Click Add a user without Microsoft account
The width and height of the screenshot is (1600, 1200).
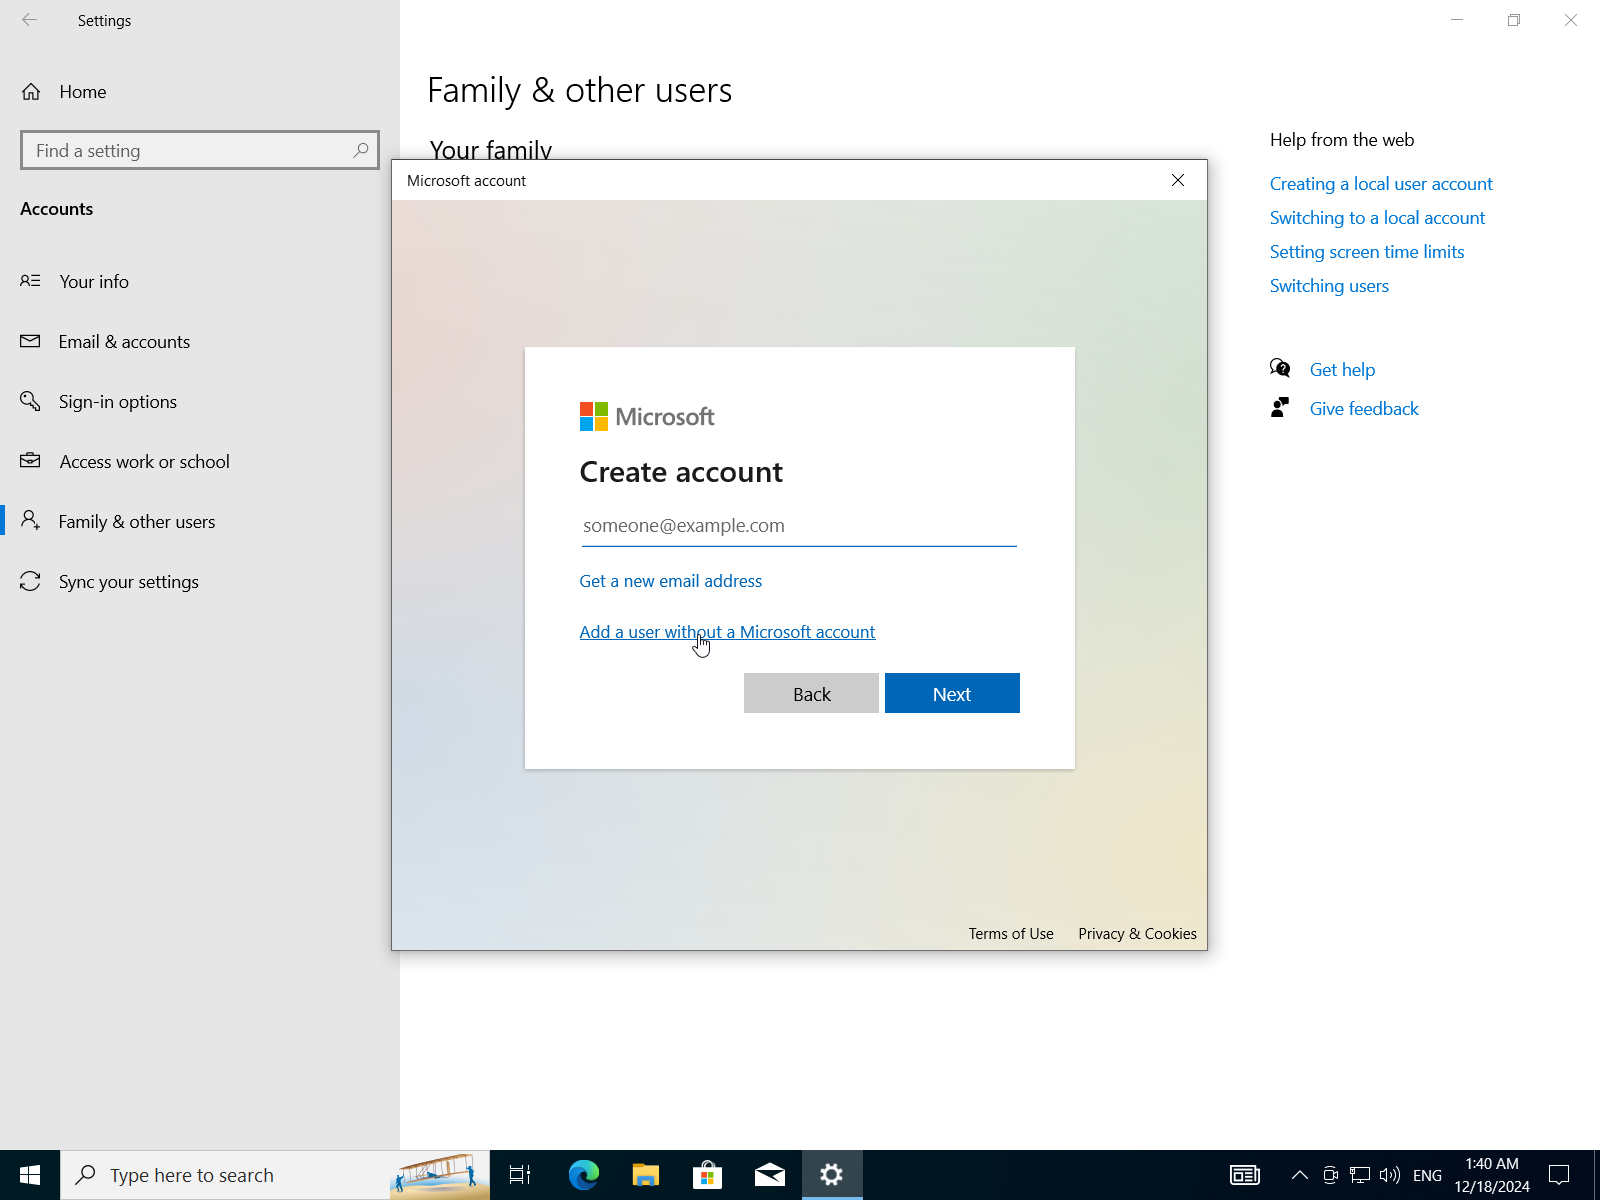coord(727,632)
